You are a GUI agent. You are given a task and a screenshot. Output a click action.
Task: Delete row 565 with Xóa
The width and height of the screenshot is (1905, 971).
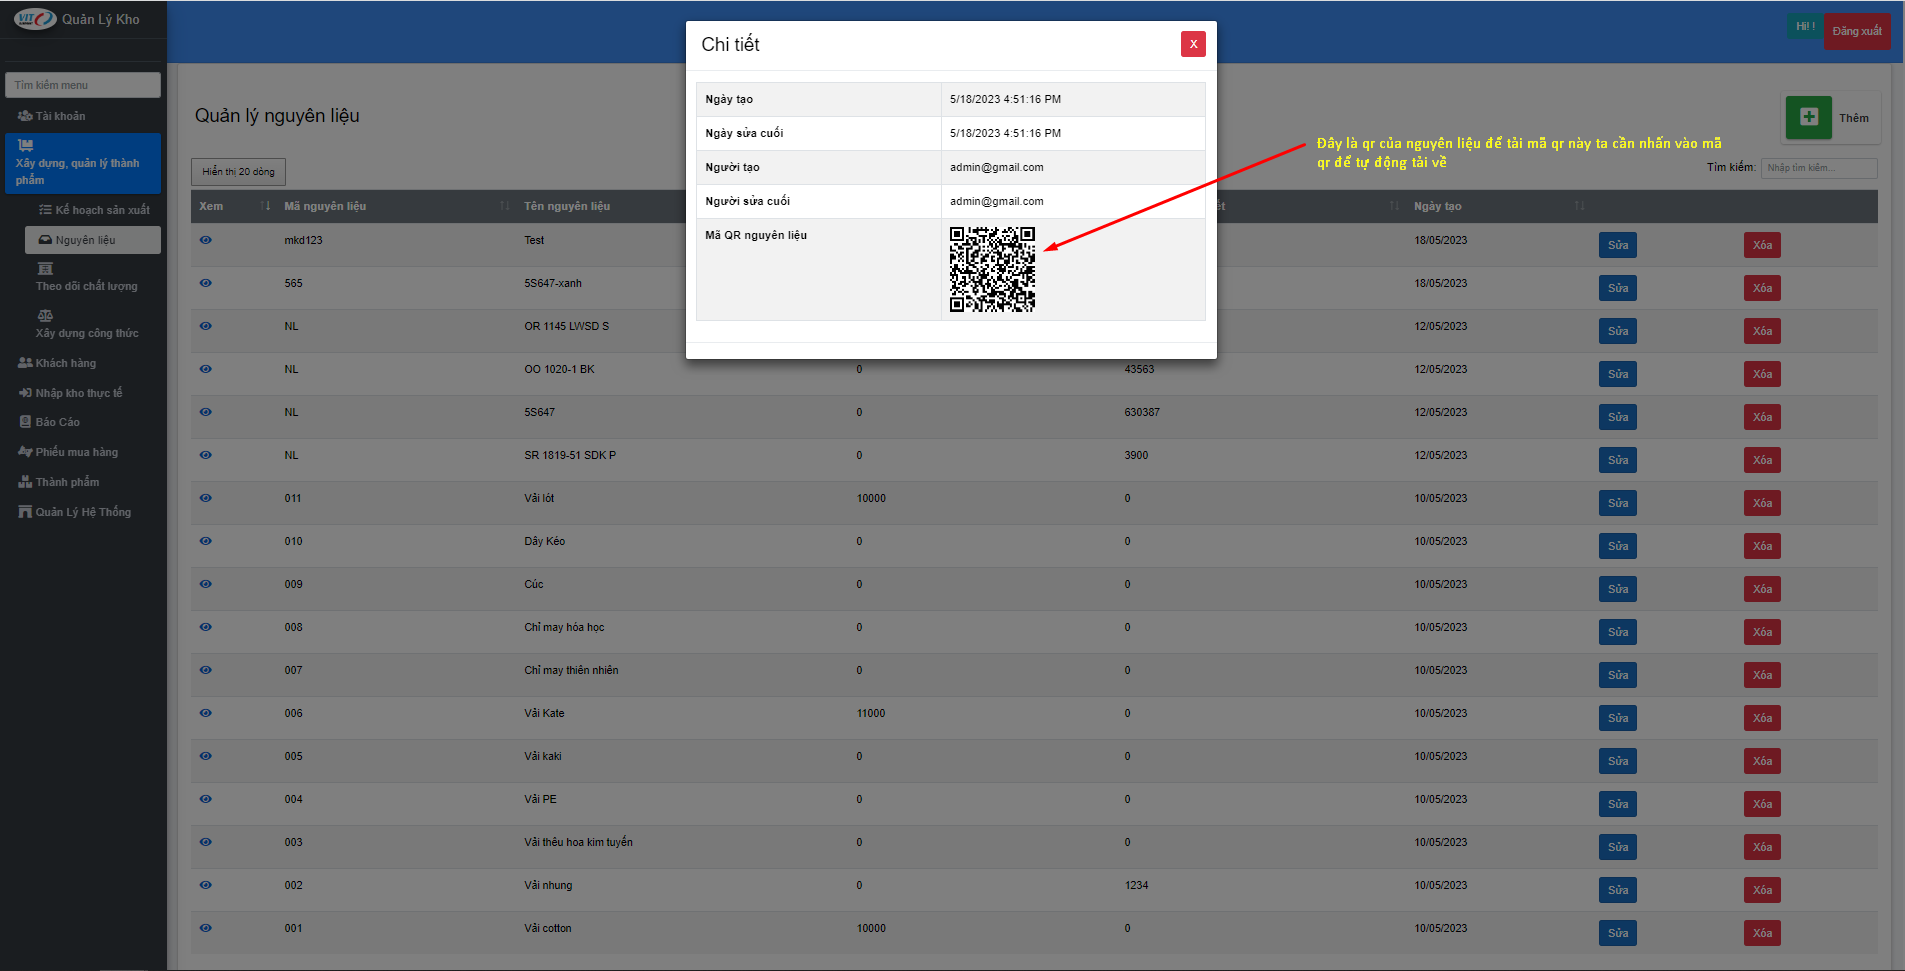point(1762,288)
